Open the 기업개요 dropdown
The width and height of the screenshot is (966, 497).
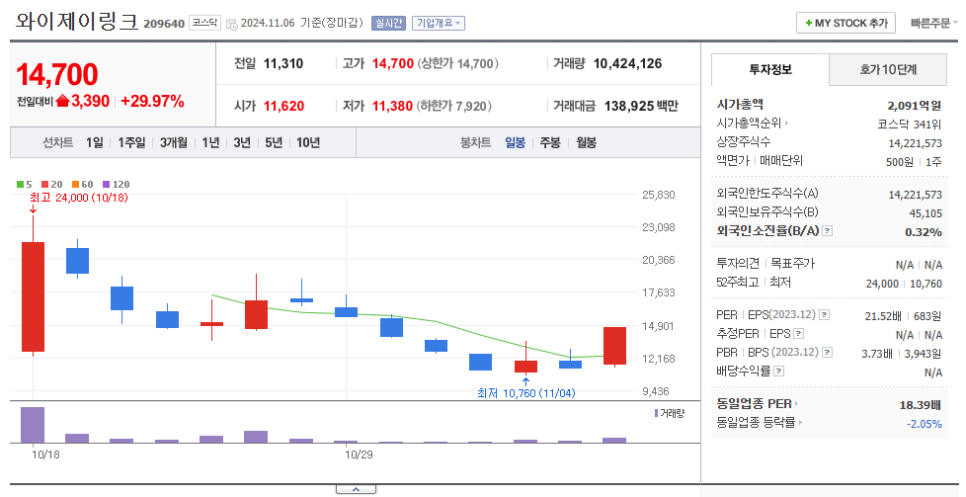[x=438, y=23]
